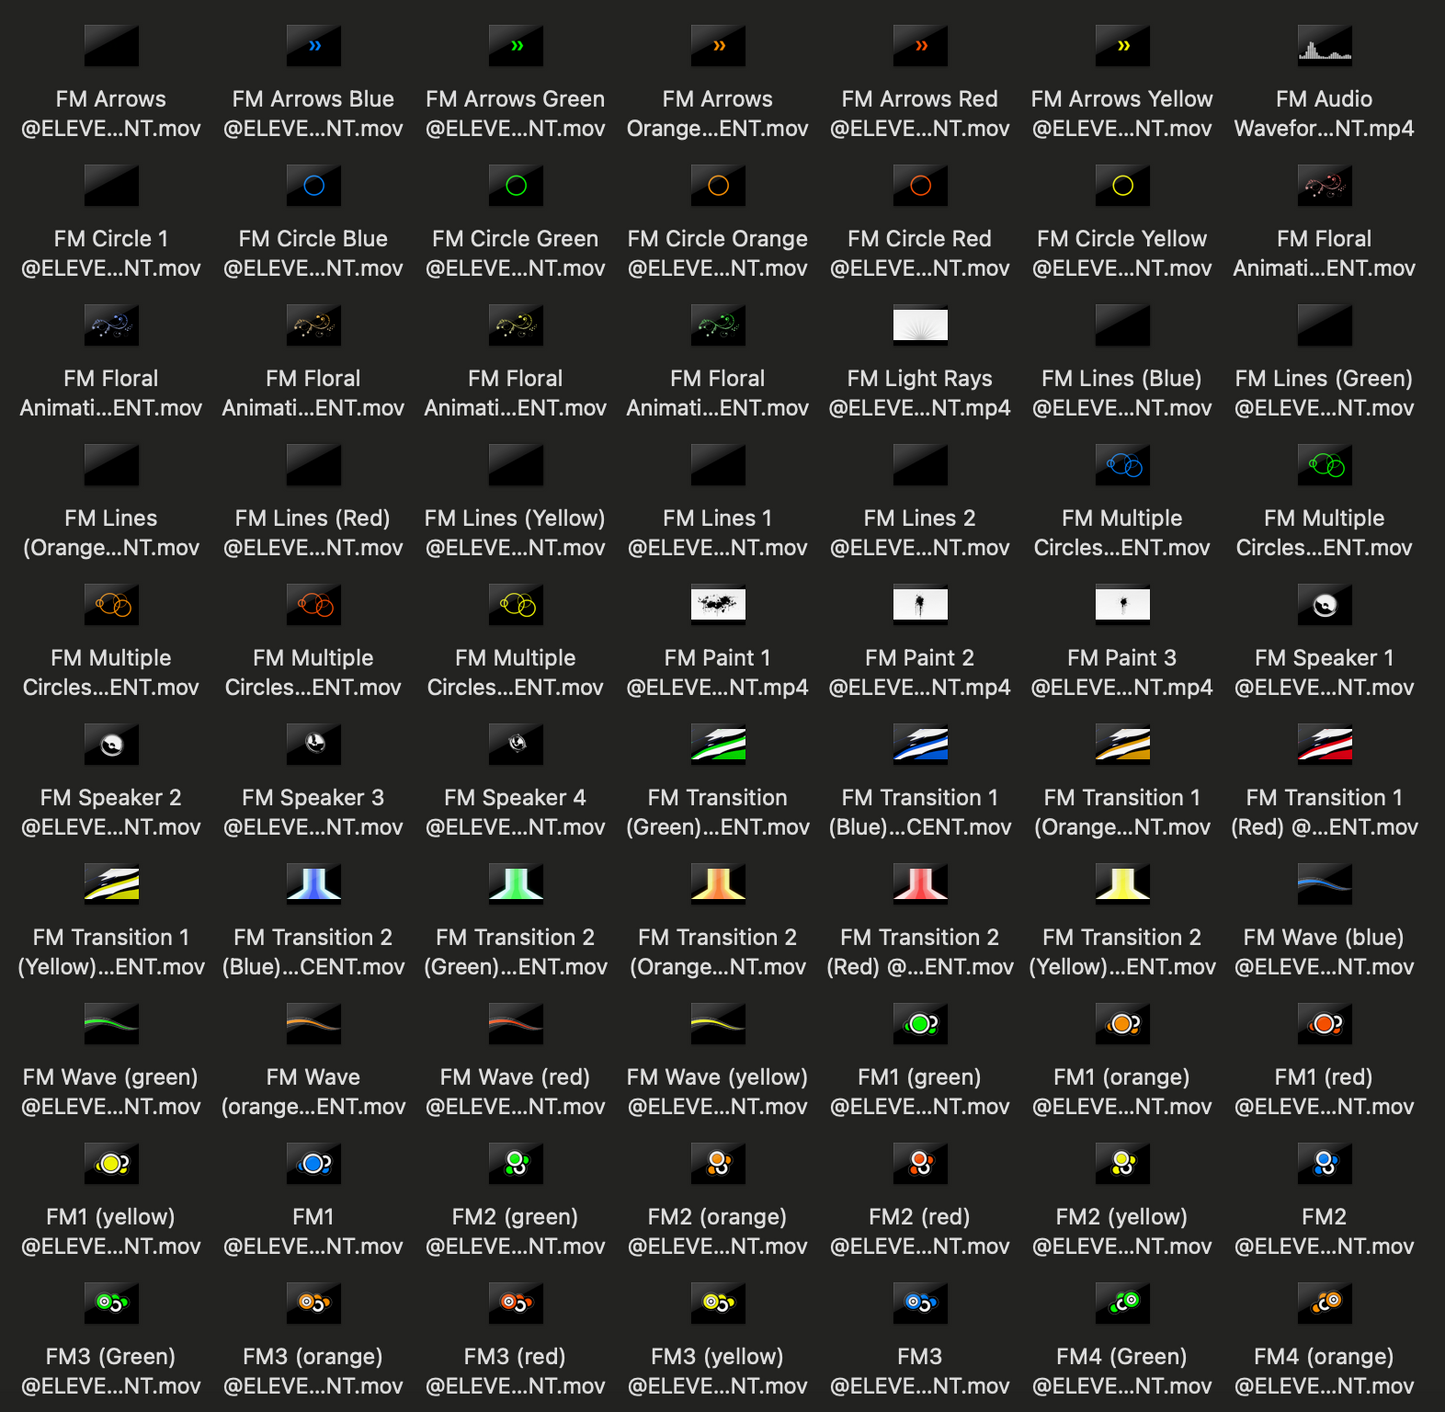Click the FM Speaker 4 file icon
The height and width of the screenshot is (1412, 1445).
point(516,745)
